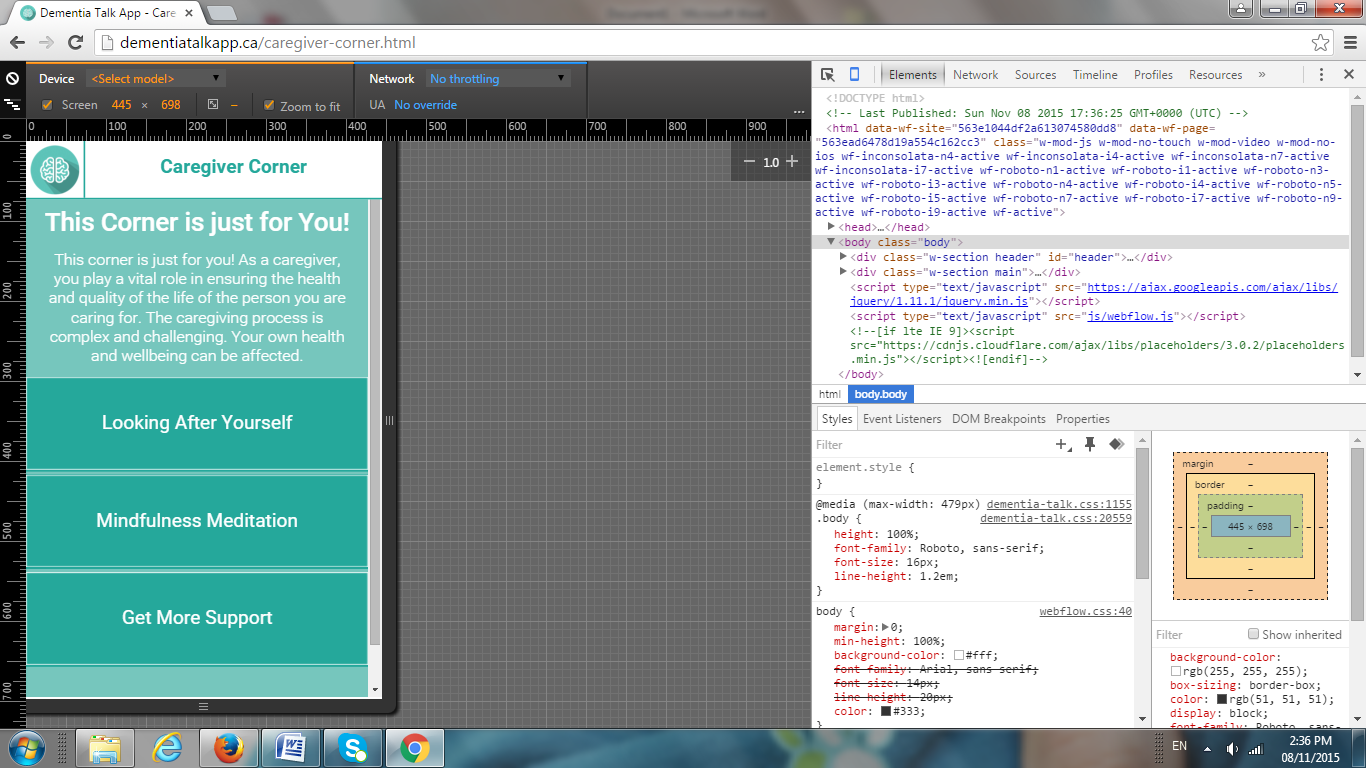This screenshot has width=1366, height=768.
Task: Select the html breadcrumb item
Action: click(830, 394)
